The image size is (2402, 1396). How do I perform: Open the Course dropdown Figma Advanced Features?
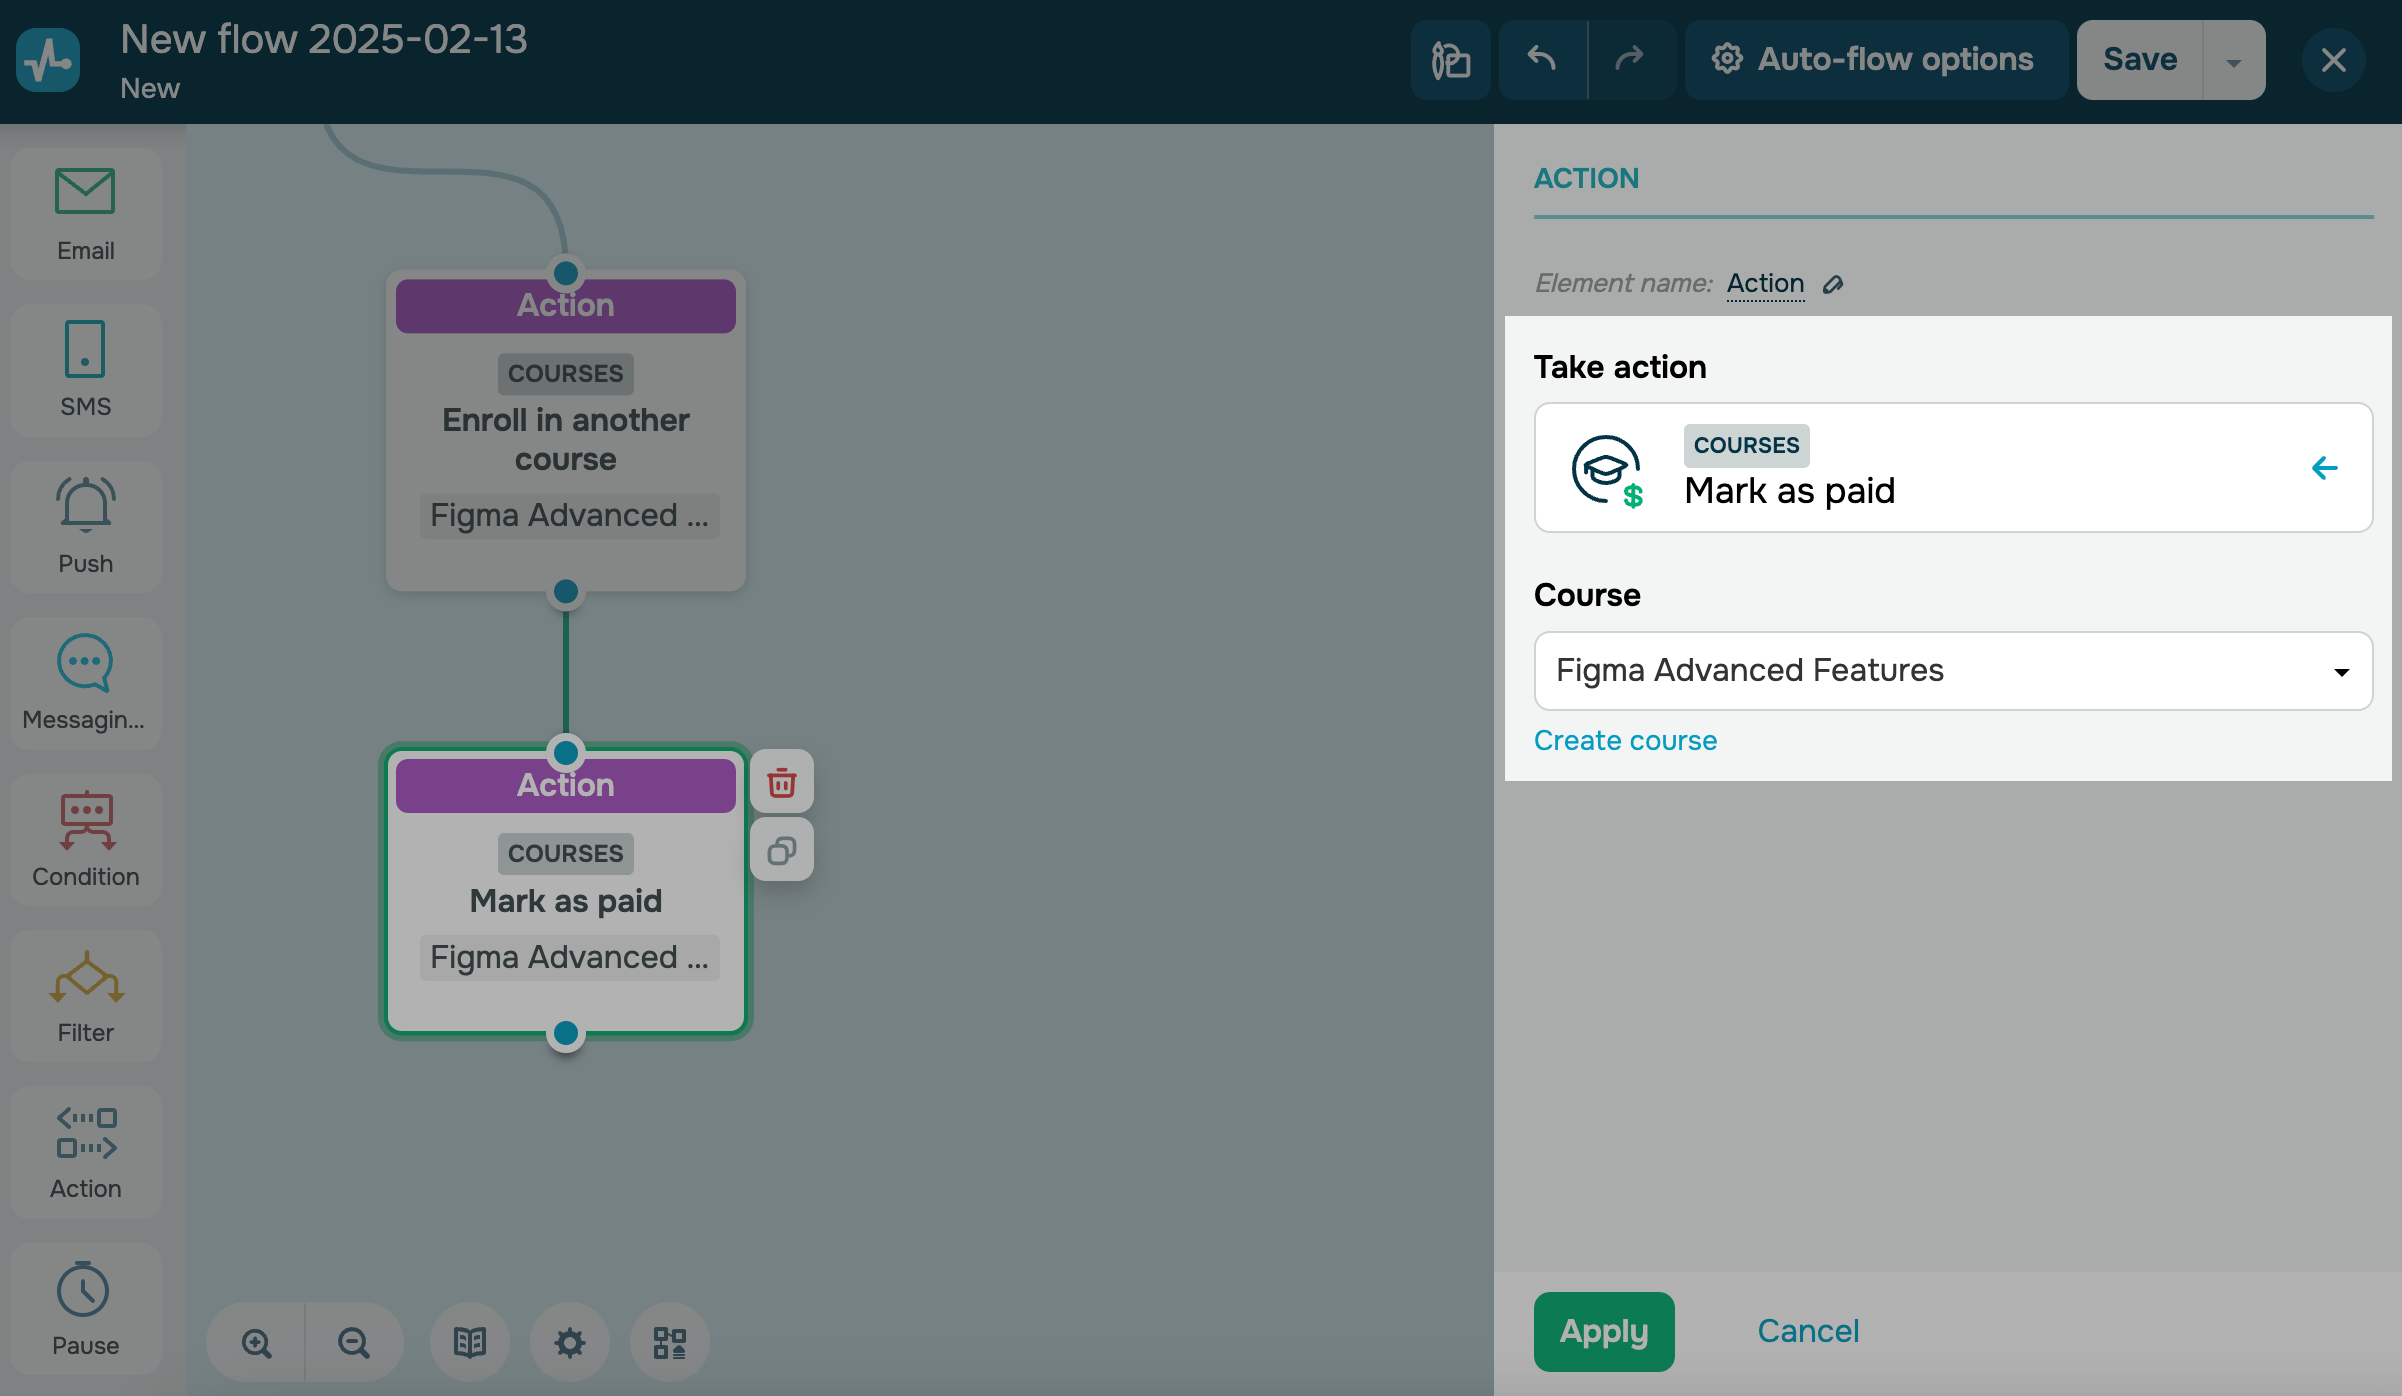(x=1952, y=670)
